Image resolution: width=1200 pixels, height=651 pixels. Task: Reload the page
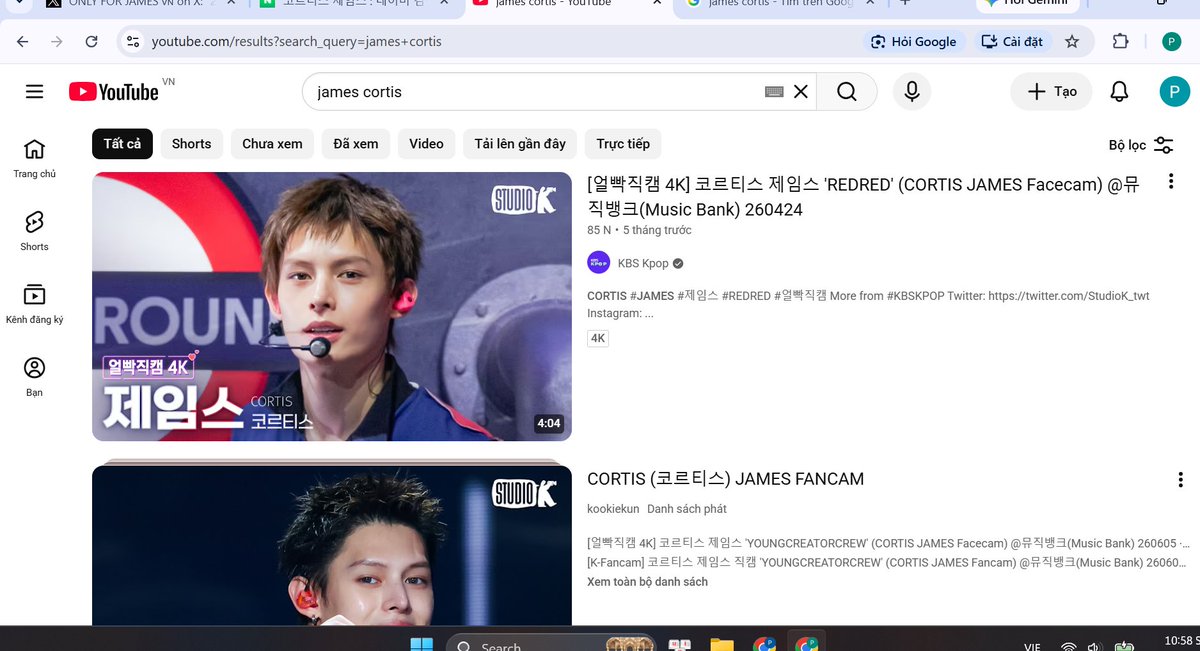[91, 42]
